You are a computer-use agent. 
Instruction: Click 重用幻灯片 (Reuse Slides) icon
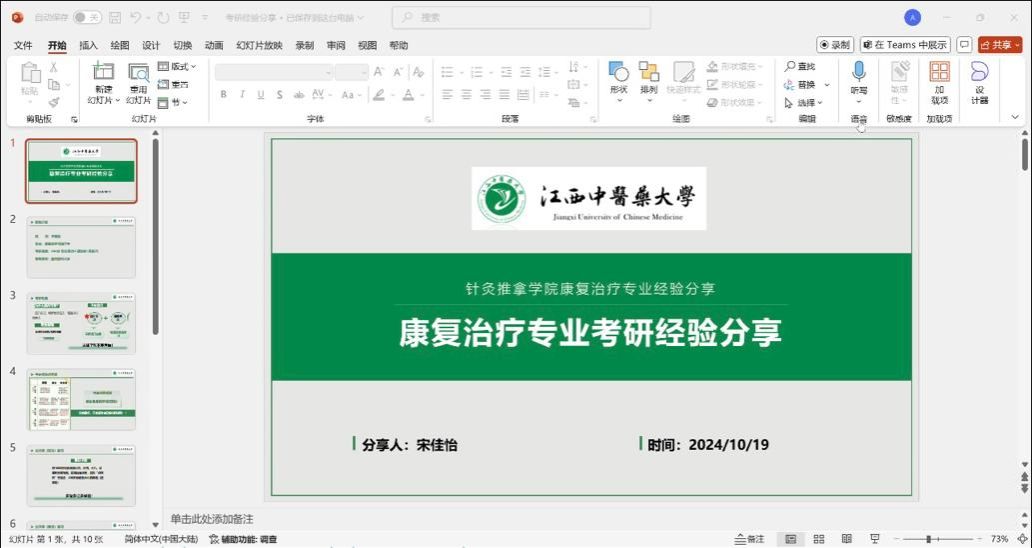click(x=139, y=72)
